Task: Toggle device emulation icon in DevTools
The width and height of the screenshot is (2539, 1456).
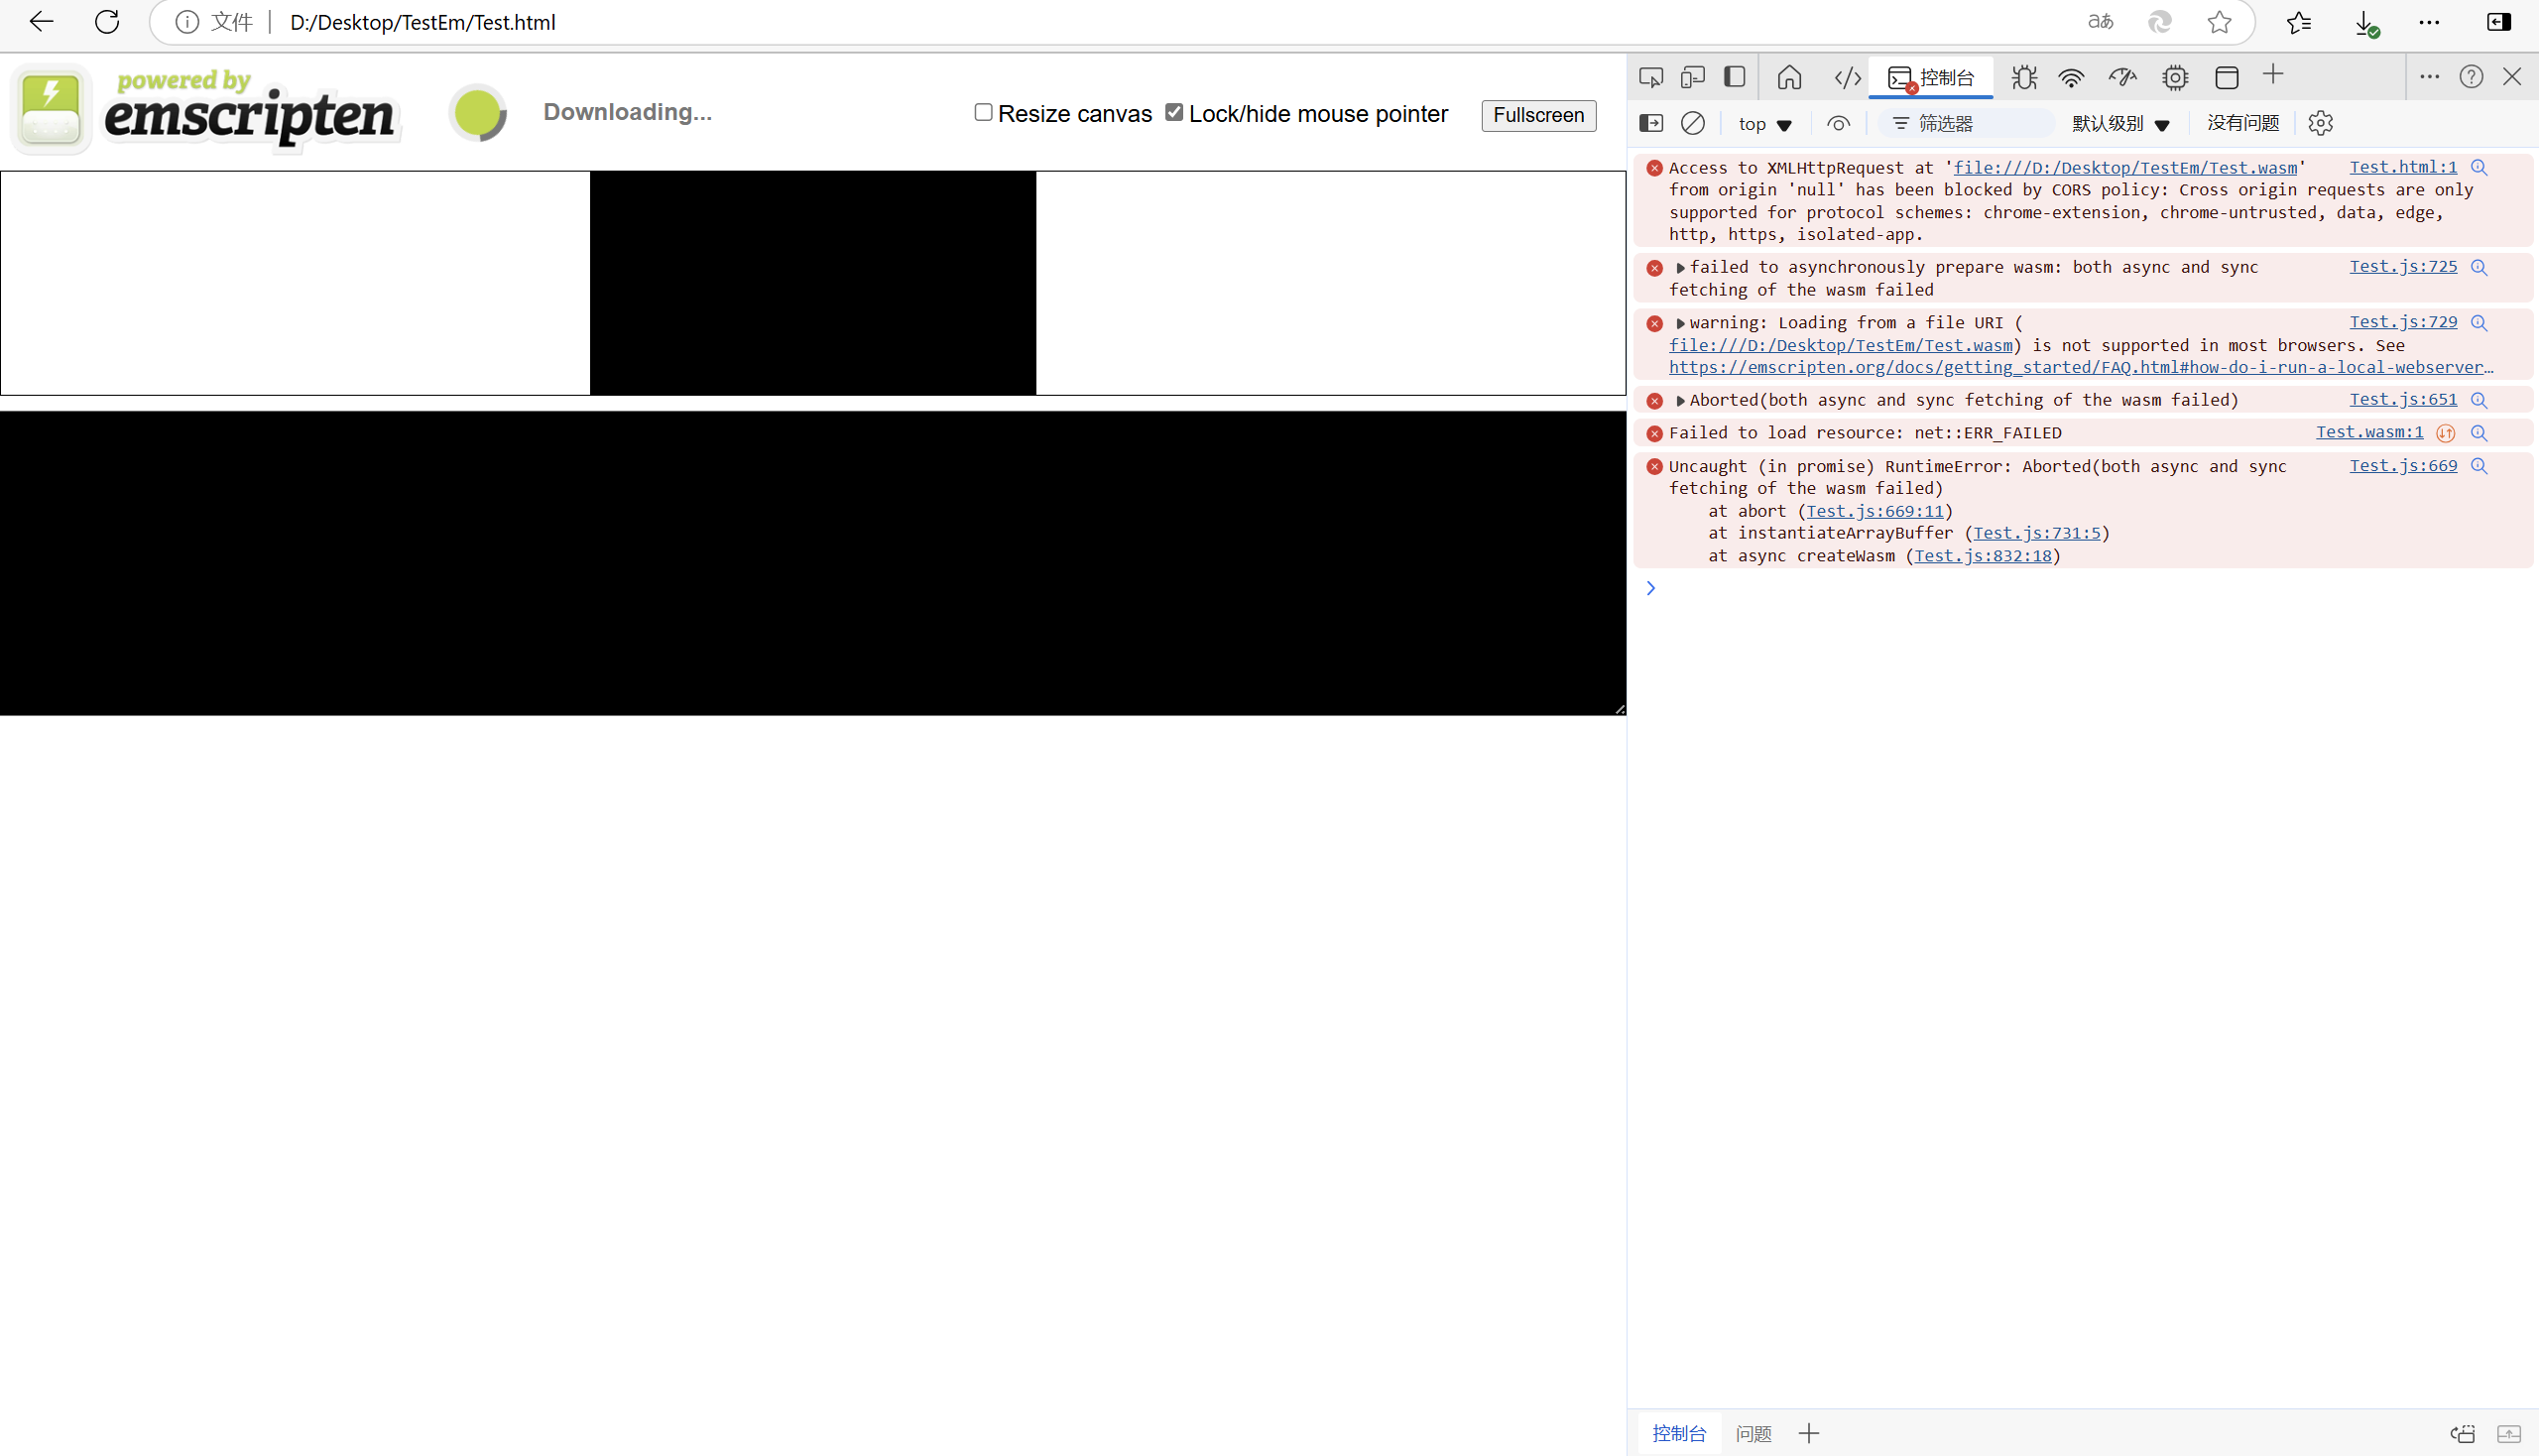Action: [1692, 77]
